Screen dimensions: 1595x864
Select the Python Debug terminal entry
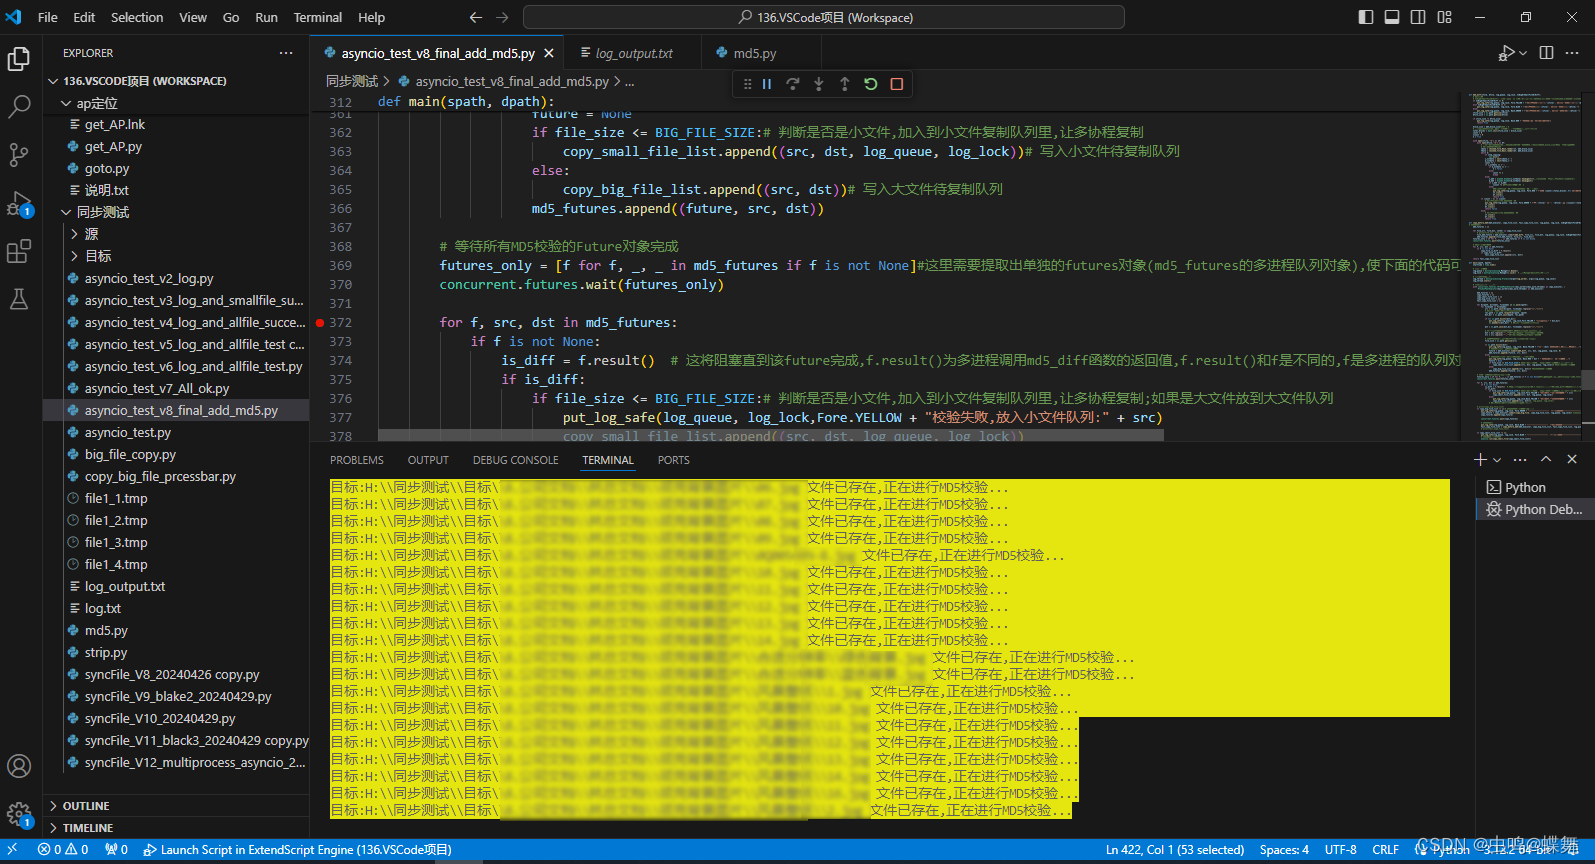click(1535, 509)
